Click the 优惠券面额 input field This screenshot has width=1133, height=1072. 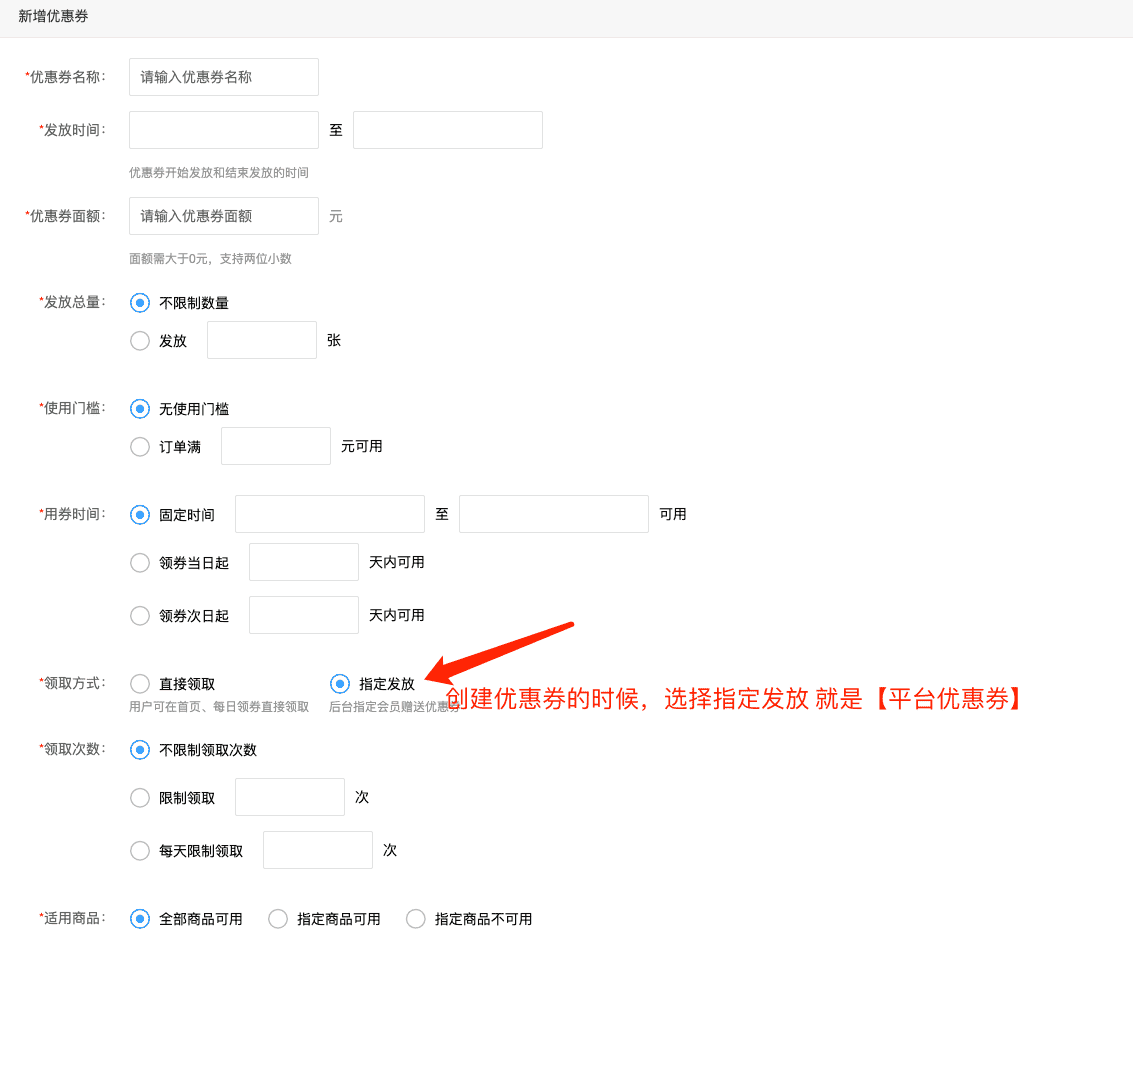click(x=224, y=216)
